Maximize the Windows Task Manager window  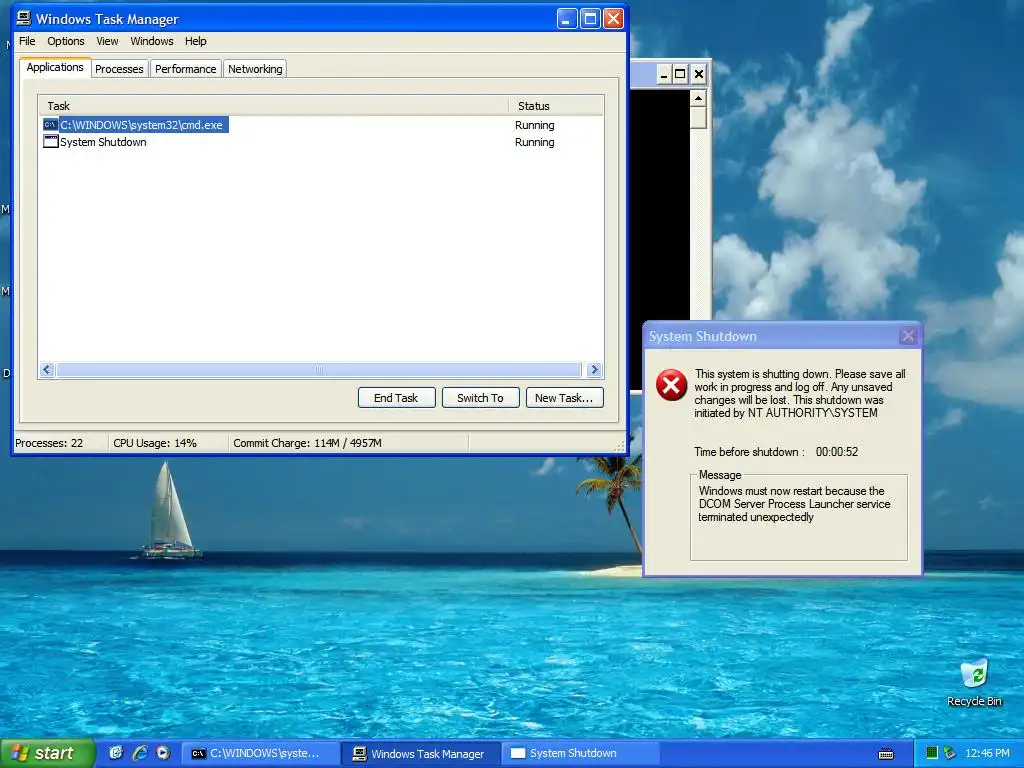pyautogui.click(x=590, y=19)
